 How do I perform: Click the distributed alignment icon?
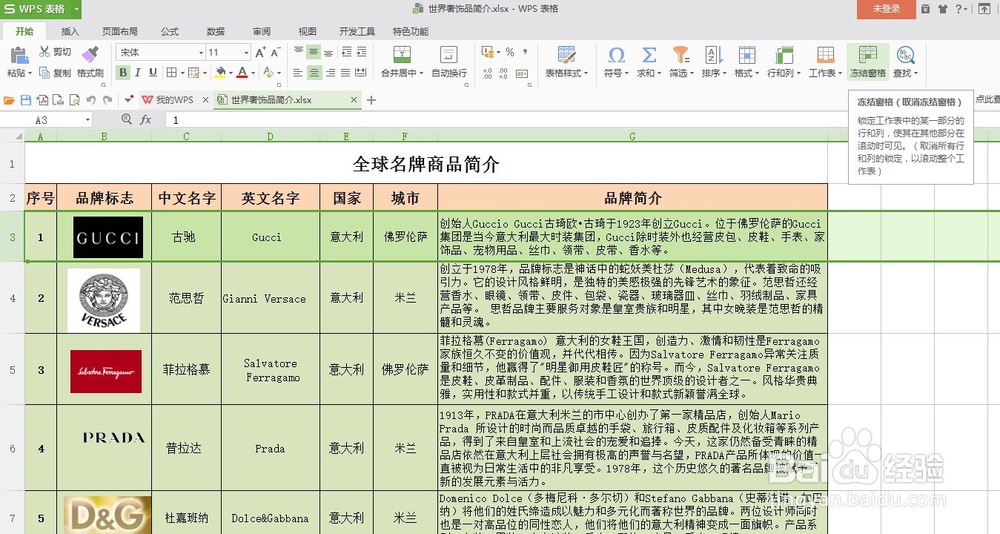360,73
